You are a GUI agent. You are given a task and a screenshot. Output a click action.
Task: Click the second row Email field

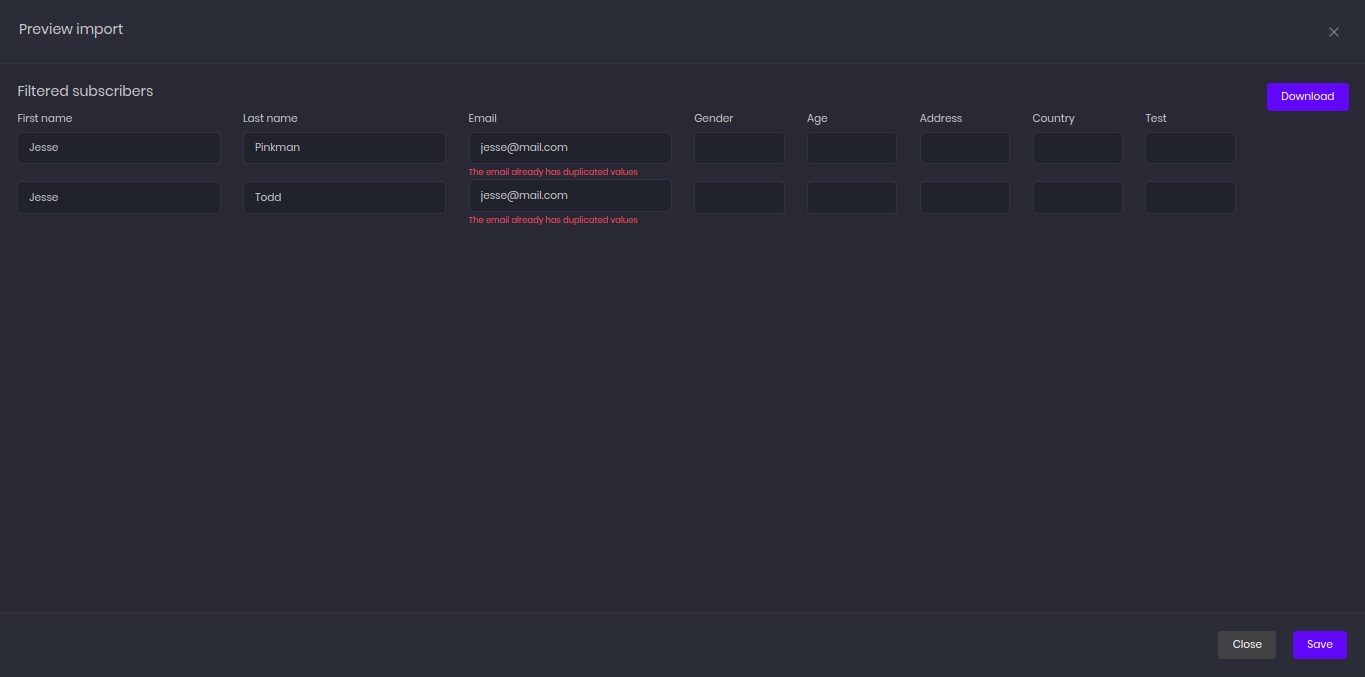click(x=570, y=196)
